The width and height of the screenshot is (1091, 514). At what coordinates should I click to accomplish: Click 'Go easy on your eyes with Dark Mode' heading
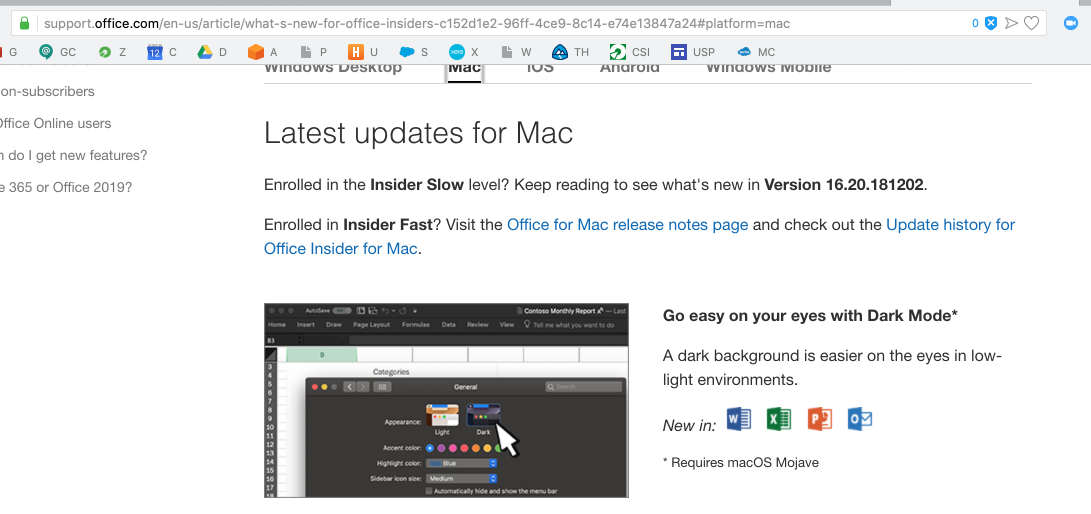(x=811, y=315)
